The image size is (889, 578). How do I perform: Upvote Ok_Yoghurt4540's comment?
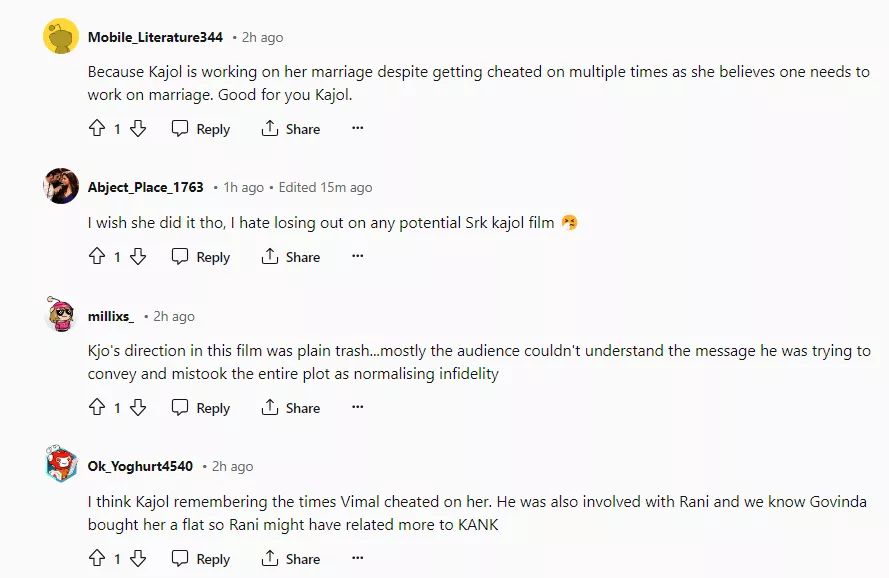tap(97, 559)
